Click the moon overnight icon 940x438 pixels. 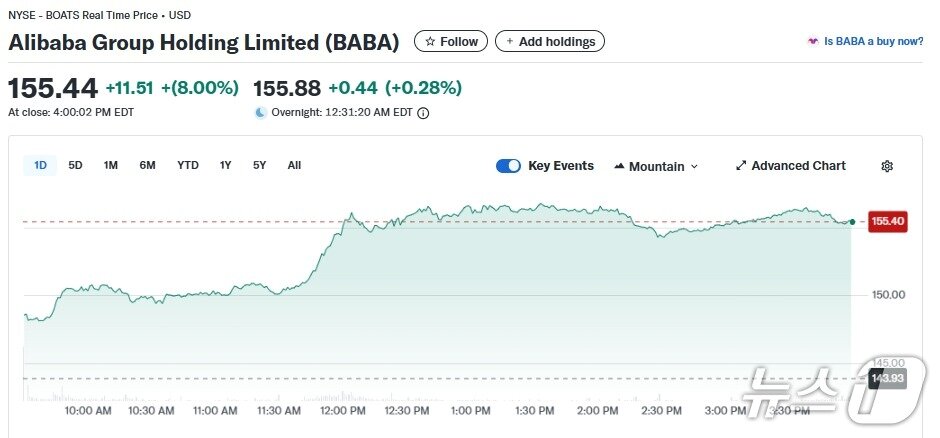pos(261,113)
